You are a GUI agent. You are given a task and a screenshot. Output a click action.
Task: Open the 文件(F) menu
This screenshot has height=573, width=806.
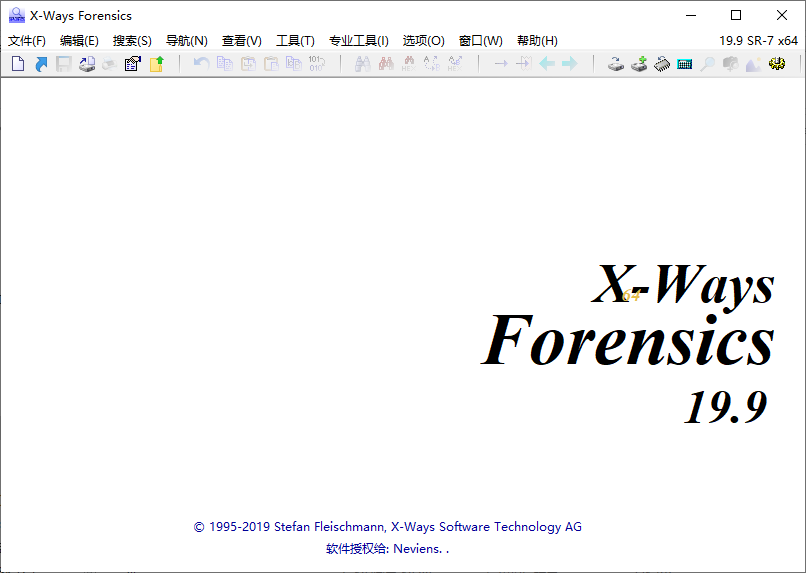click(27, 41)
